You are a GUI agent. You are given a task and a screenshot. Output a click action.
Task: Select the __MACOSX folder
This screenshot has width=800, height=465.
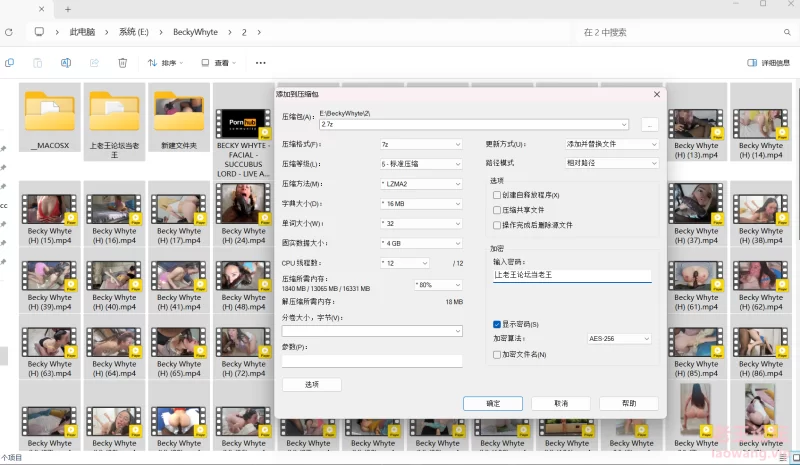[x=49, y=112]
